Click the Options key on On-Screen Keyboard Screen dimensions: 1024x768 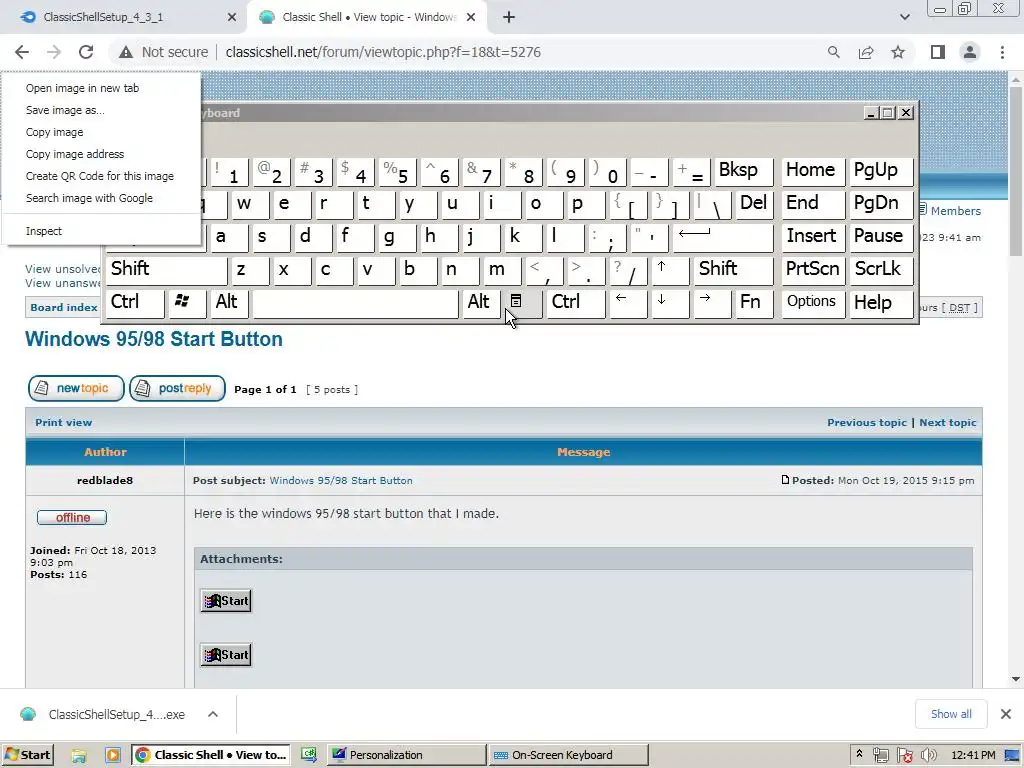point(812,303)
